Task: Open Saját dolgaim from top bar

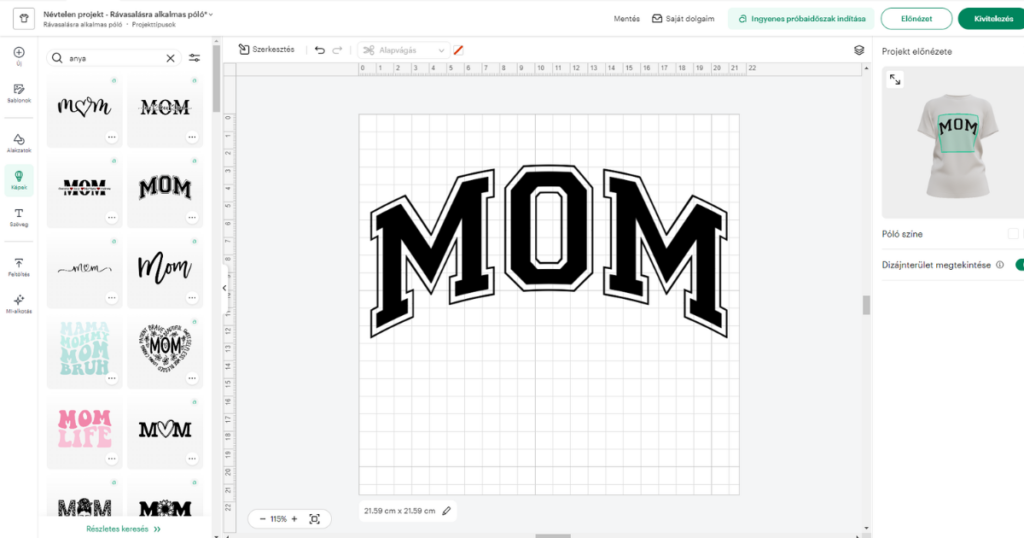Action: pos(683,18)
